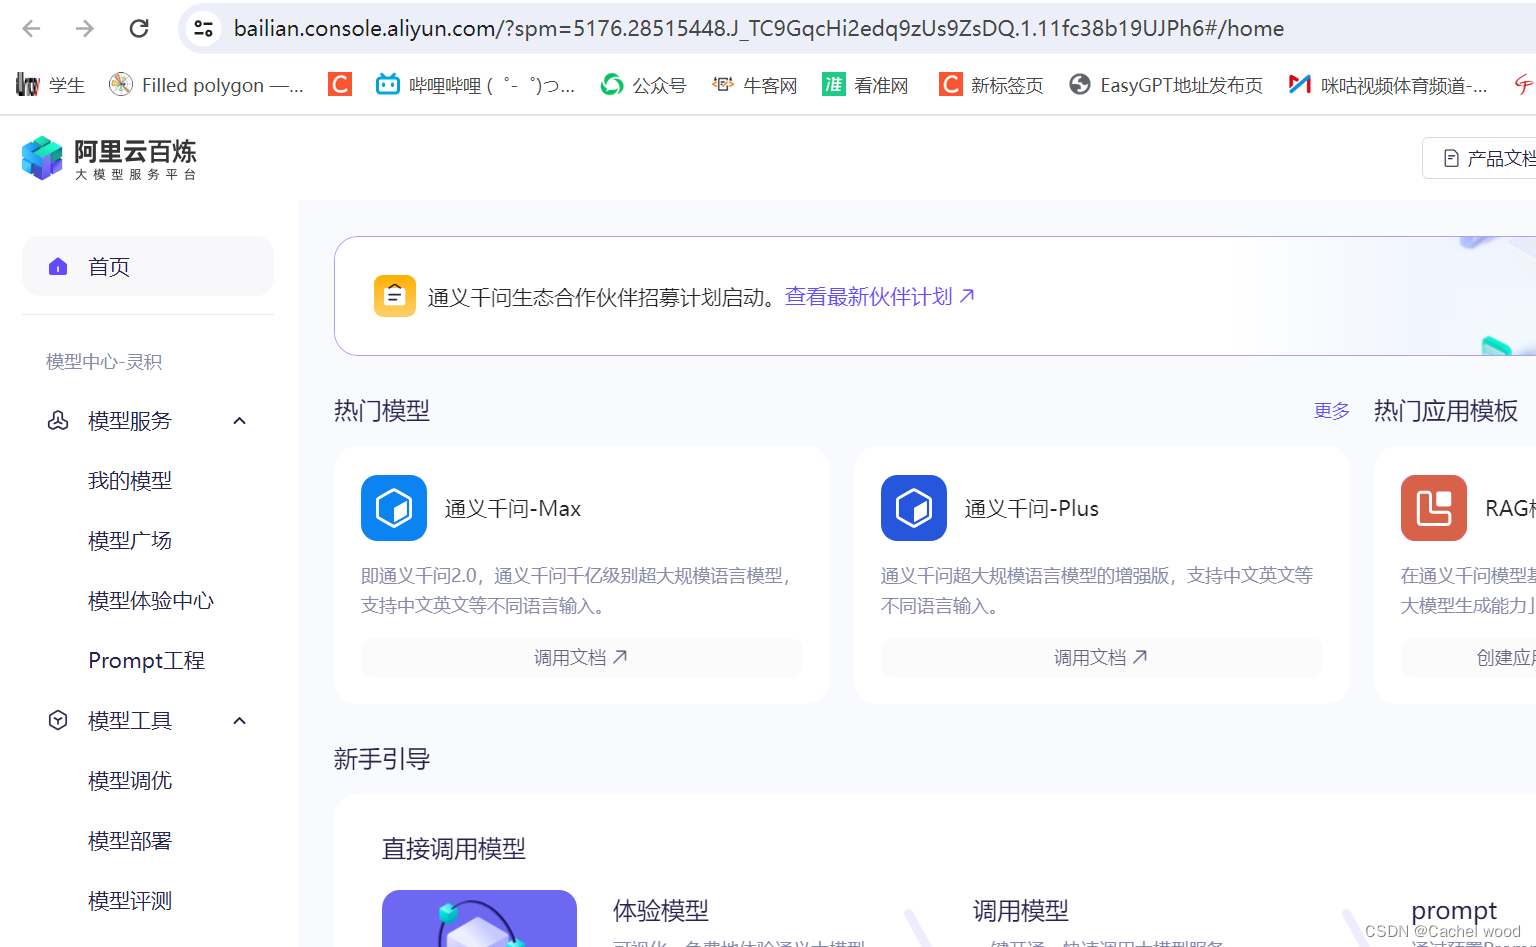This screenshot has width=1536, height=947.
Task: Reload the page with the refresh icon
Action: click(139, 28)
